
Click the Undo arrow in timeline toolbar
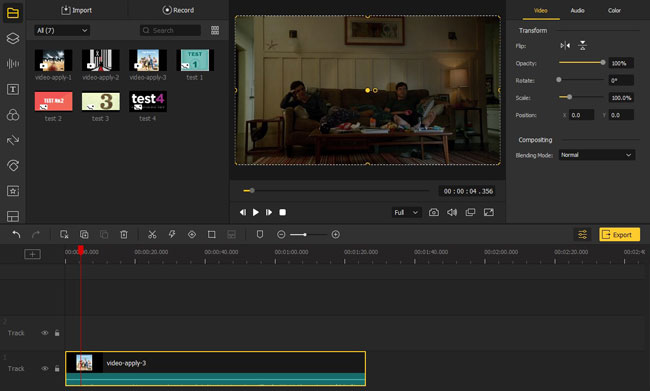click(x=16, y=235)
